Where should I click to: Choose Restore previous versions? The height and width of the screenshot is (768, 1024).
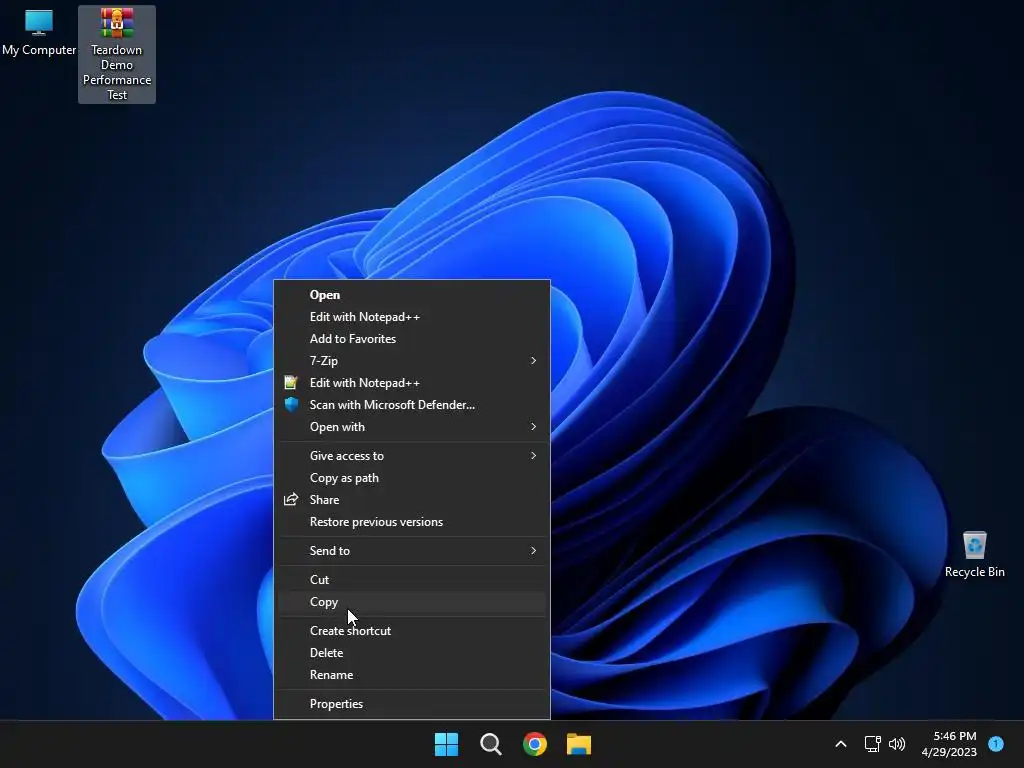[x=412, y=522]
